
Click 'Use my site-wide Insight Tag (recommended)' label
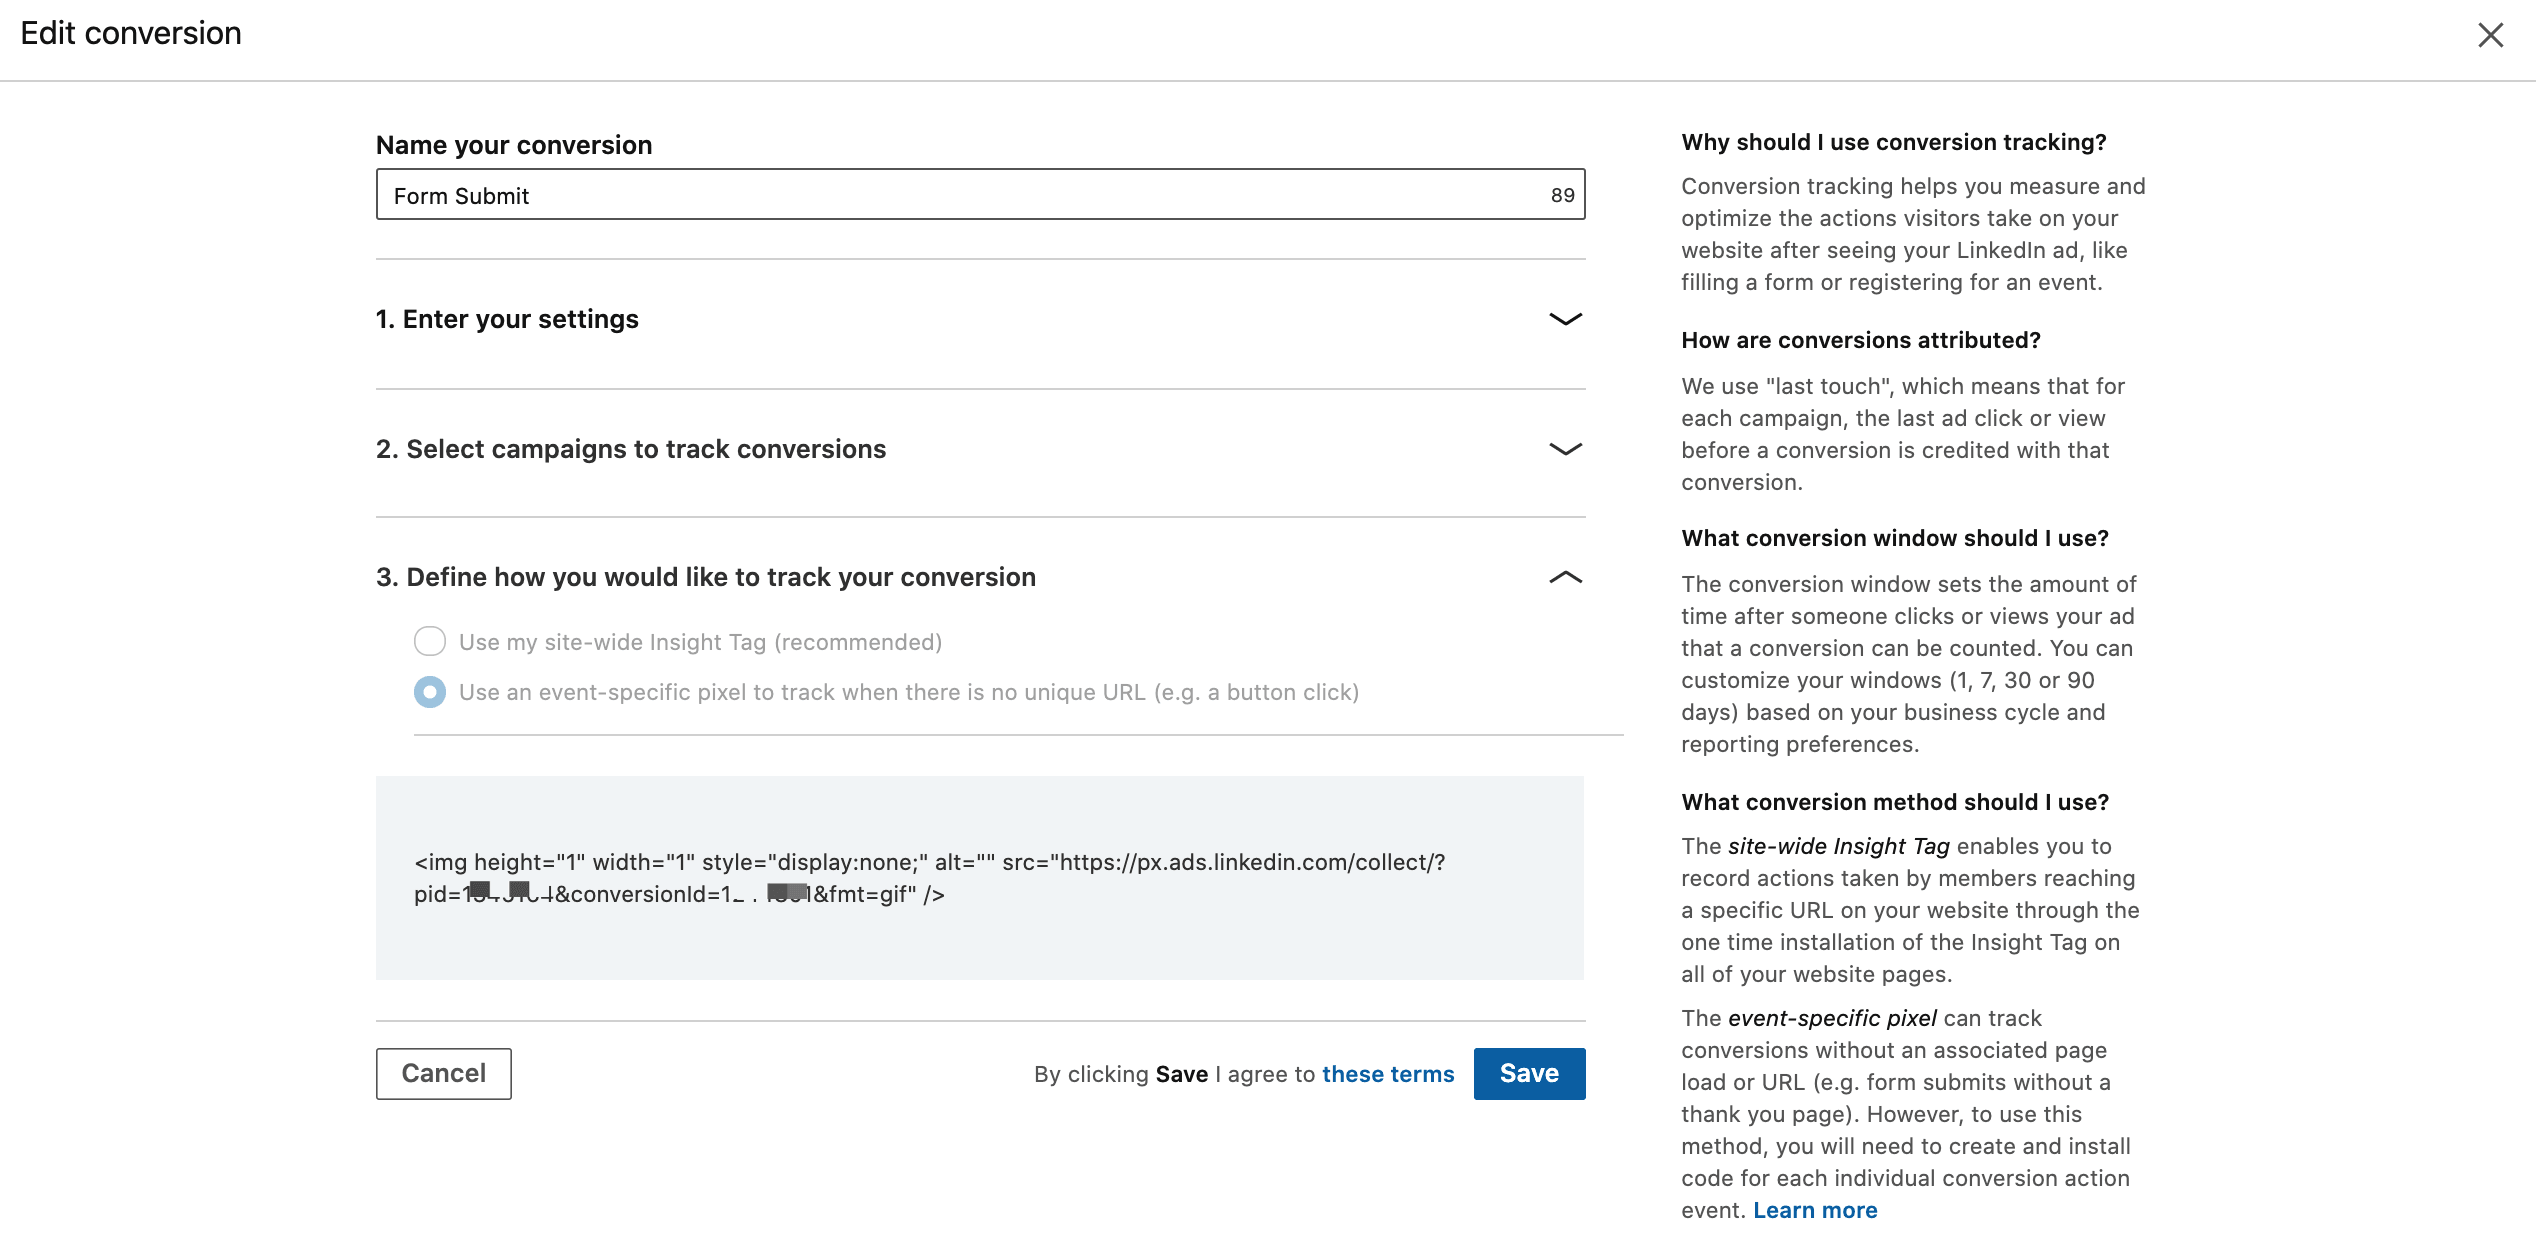[x=700, y=642]
